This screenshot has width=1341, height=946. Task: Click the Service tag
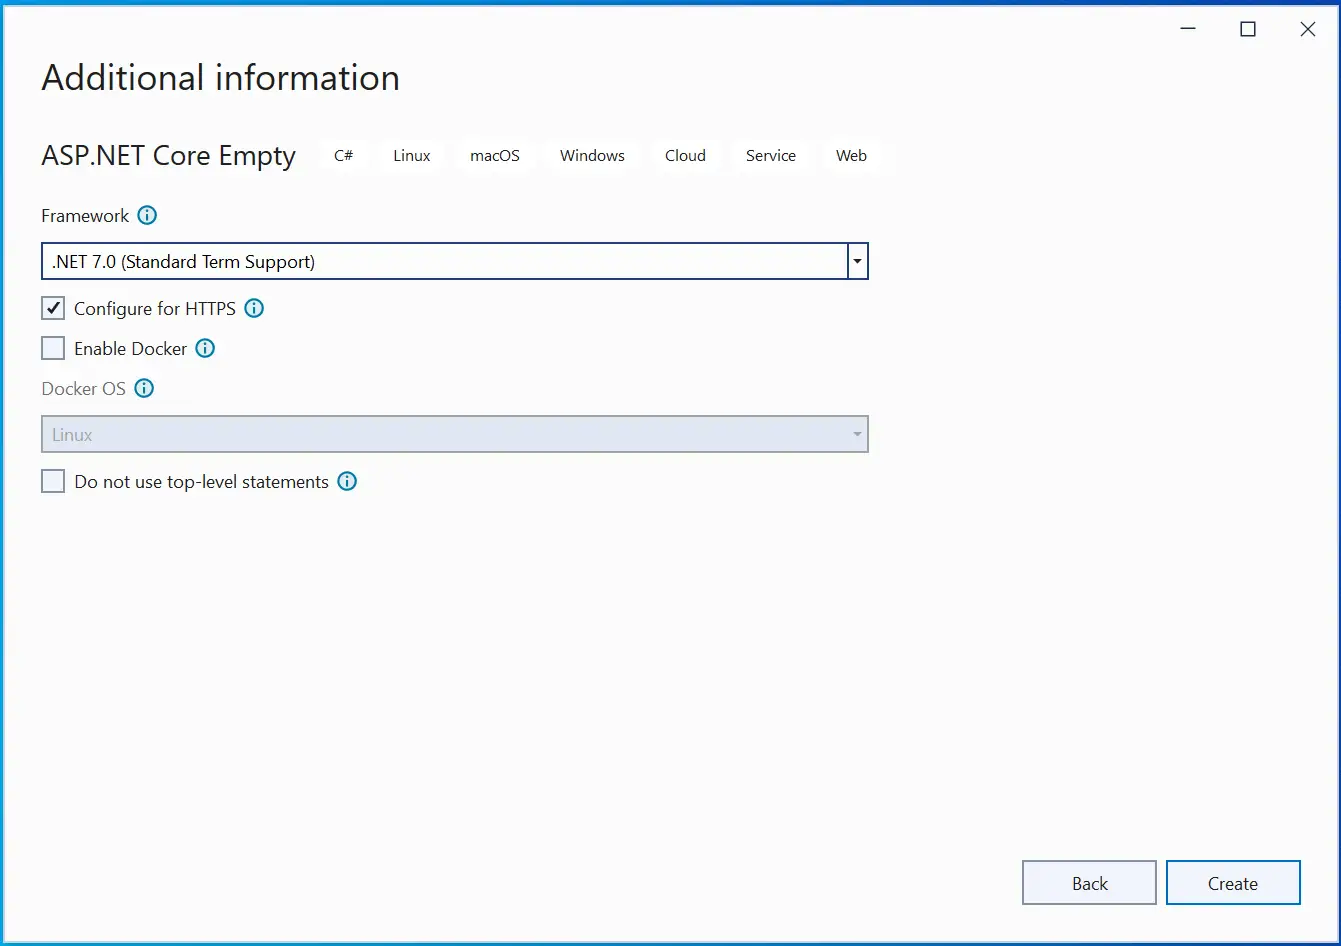pos(771,155)
